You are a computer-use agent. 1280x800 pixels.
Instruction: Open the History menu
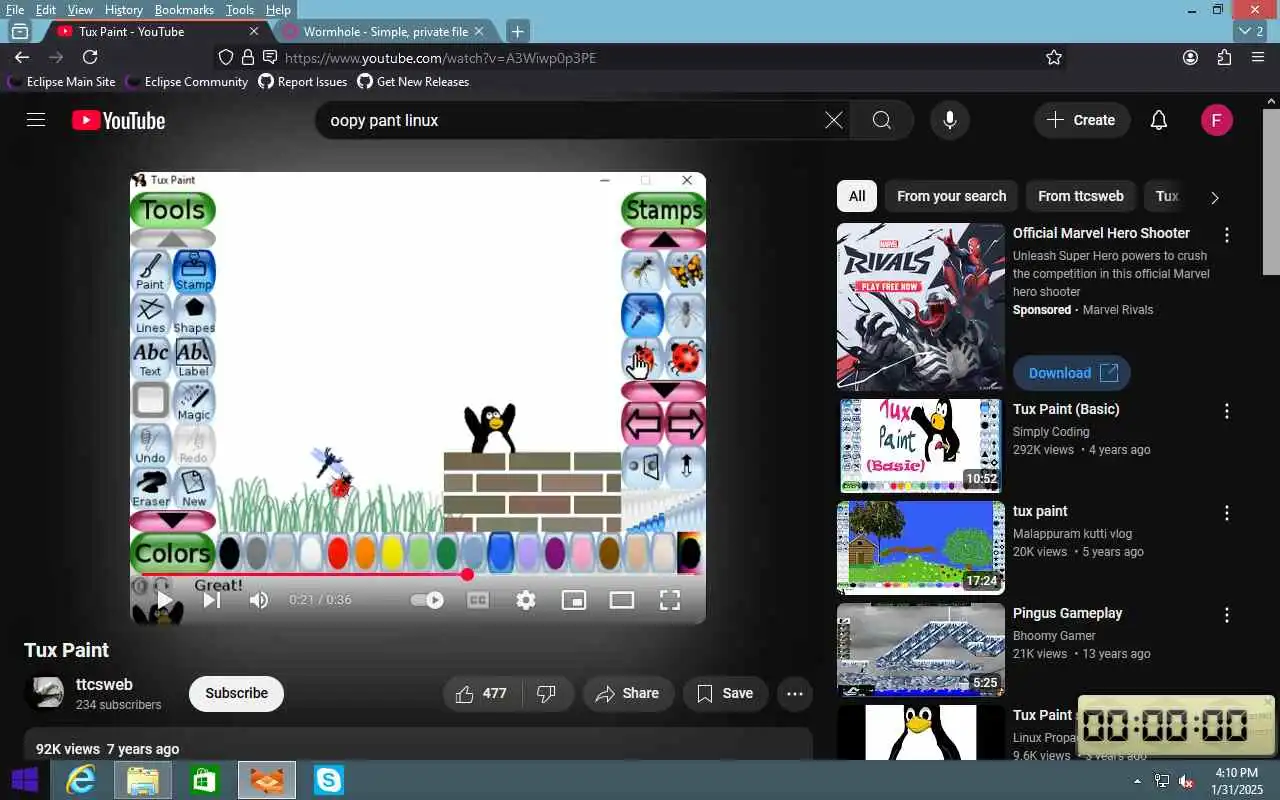click(123, 10)
